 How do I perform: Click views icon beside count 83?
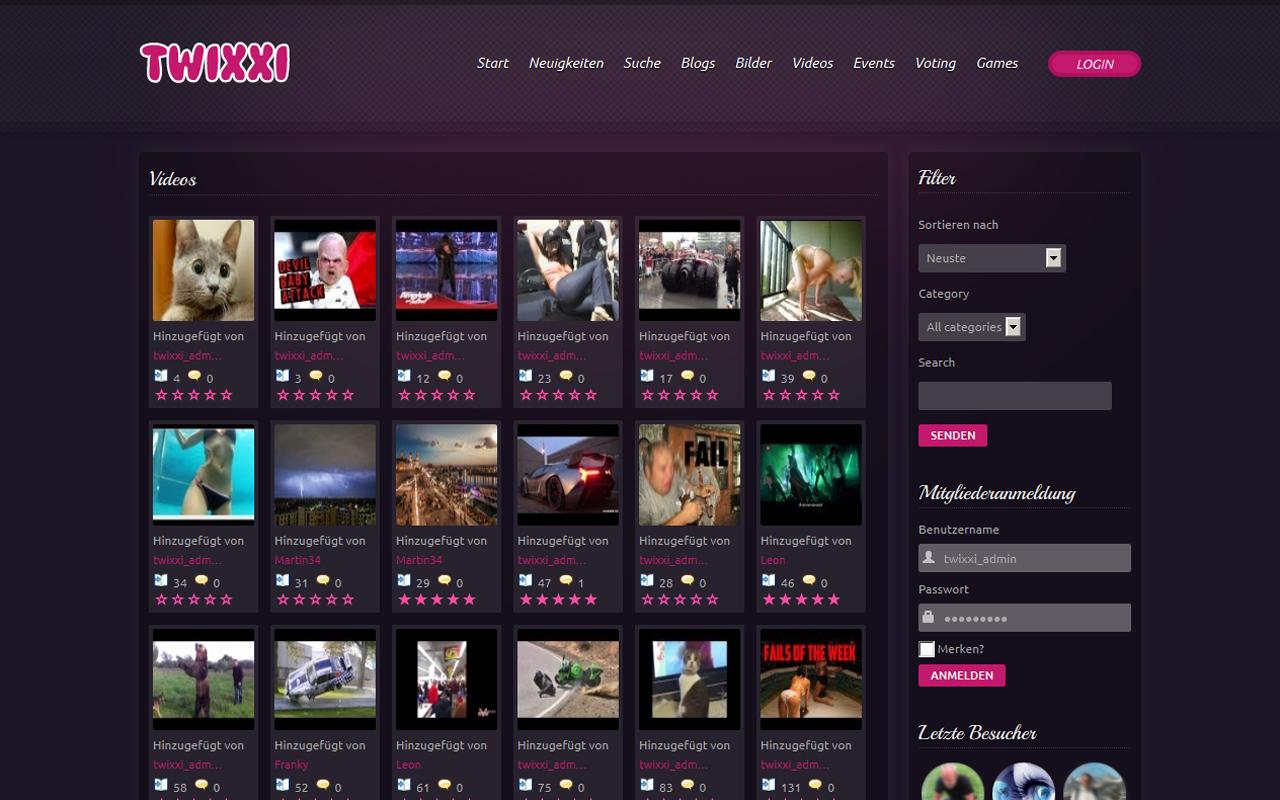tap(646, 785)
